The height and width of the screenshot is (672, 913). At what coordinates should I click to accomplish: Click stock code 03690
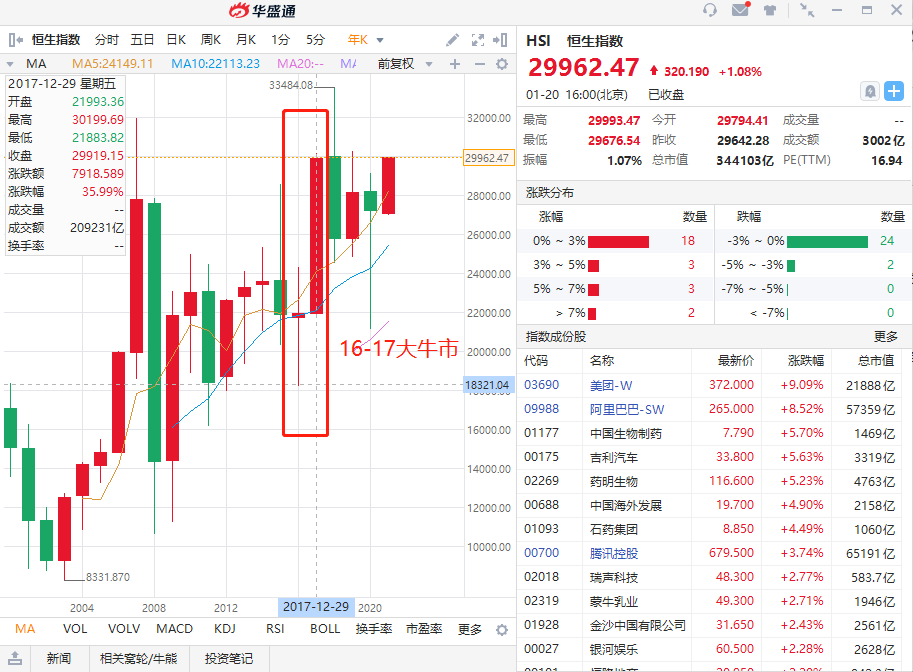coord(542,385)
